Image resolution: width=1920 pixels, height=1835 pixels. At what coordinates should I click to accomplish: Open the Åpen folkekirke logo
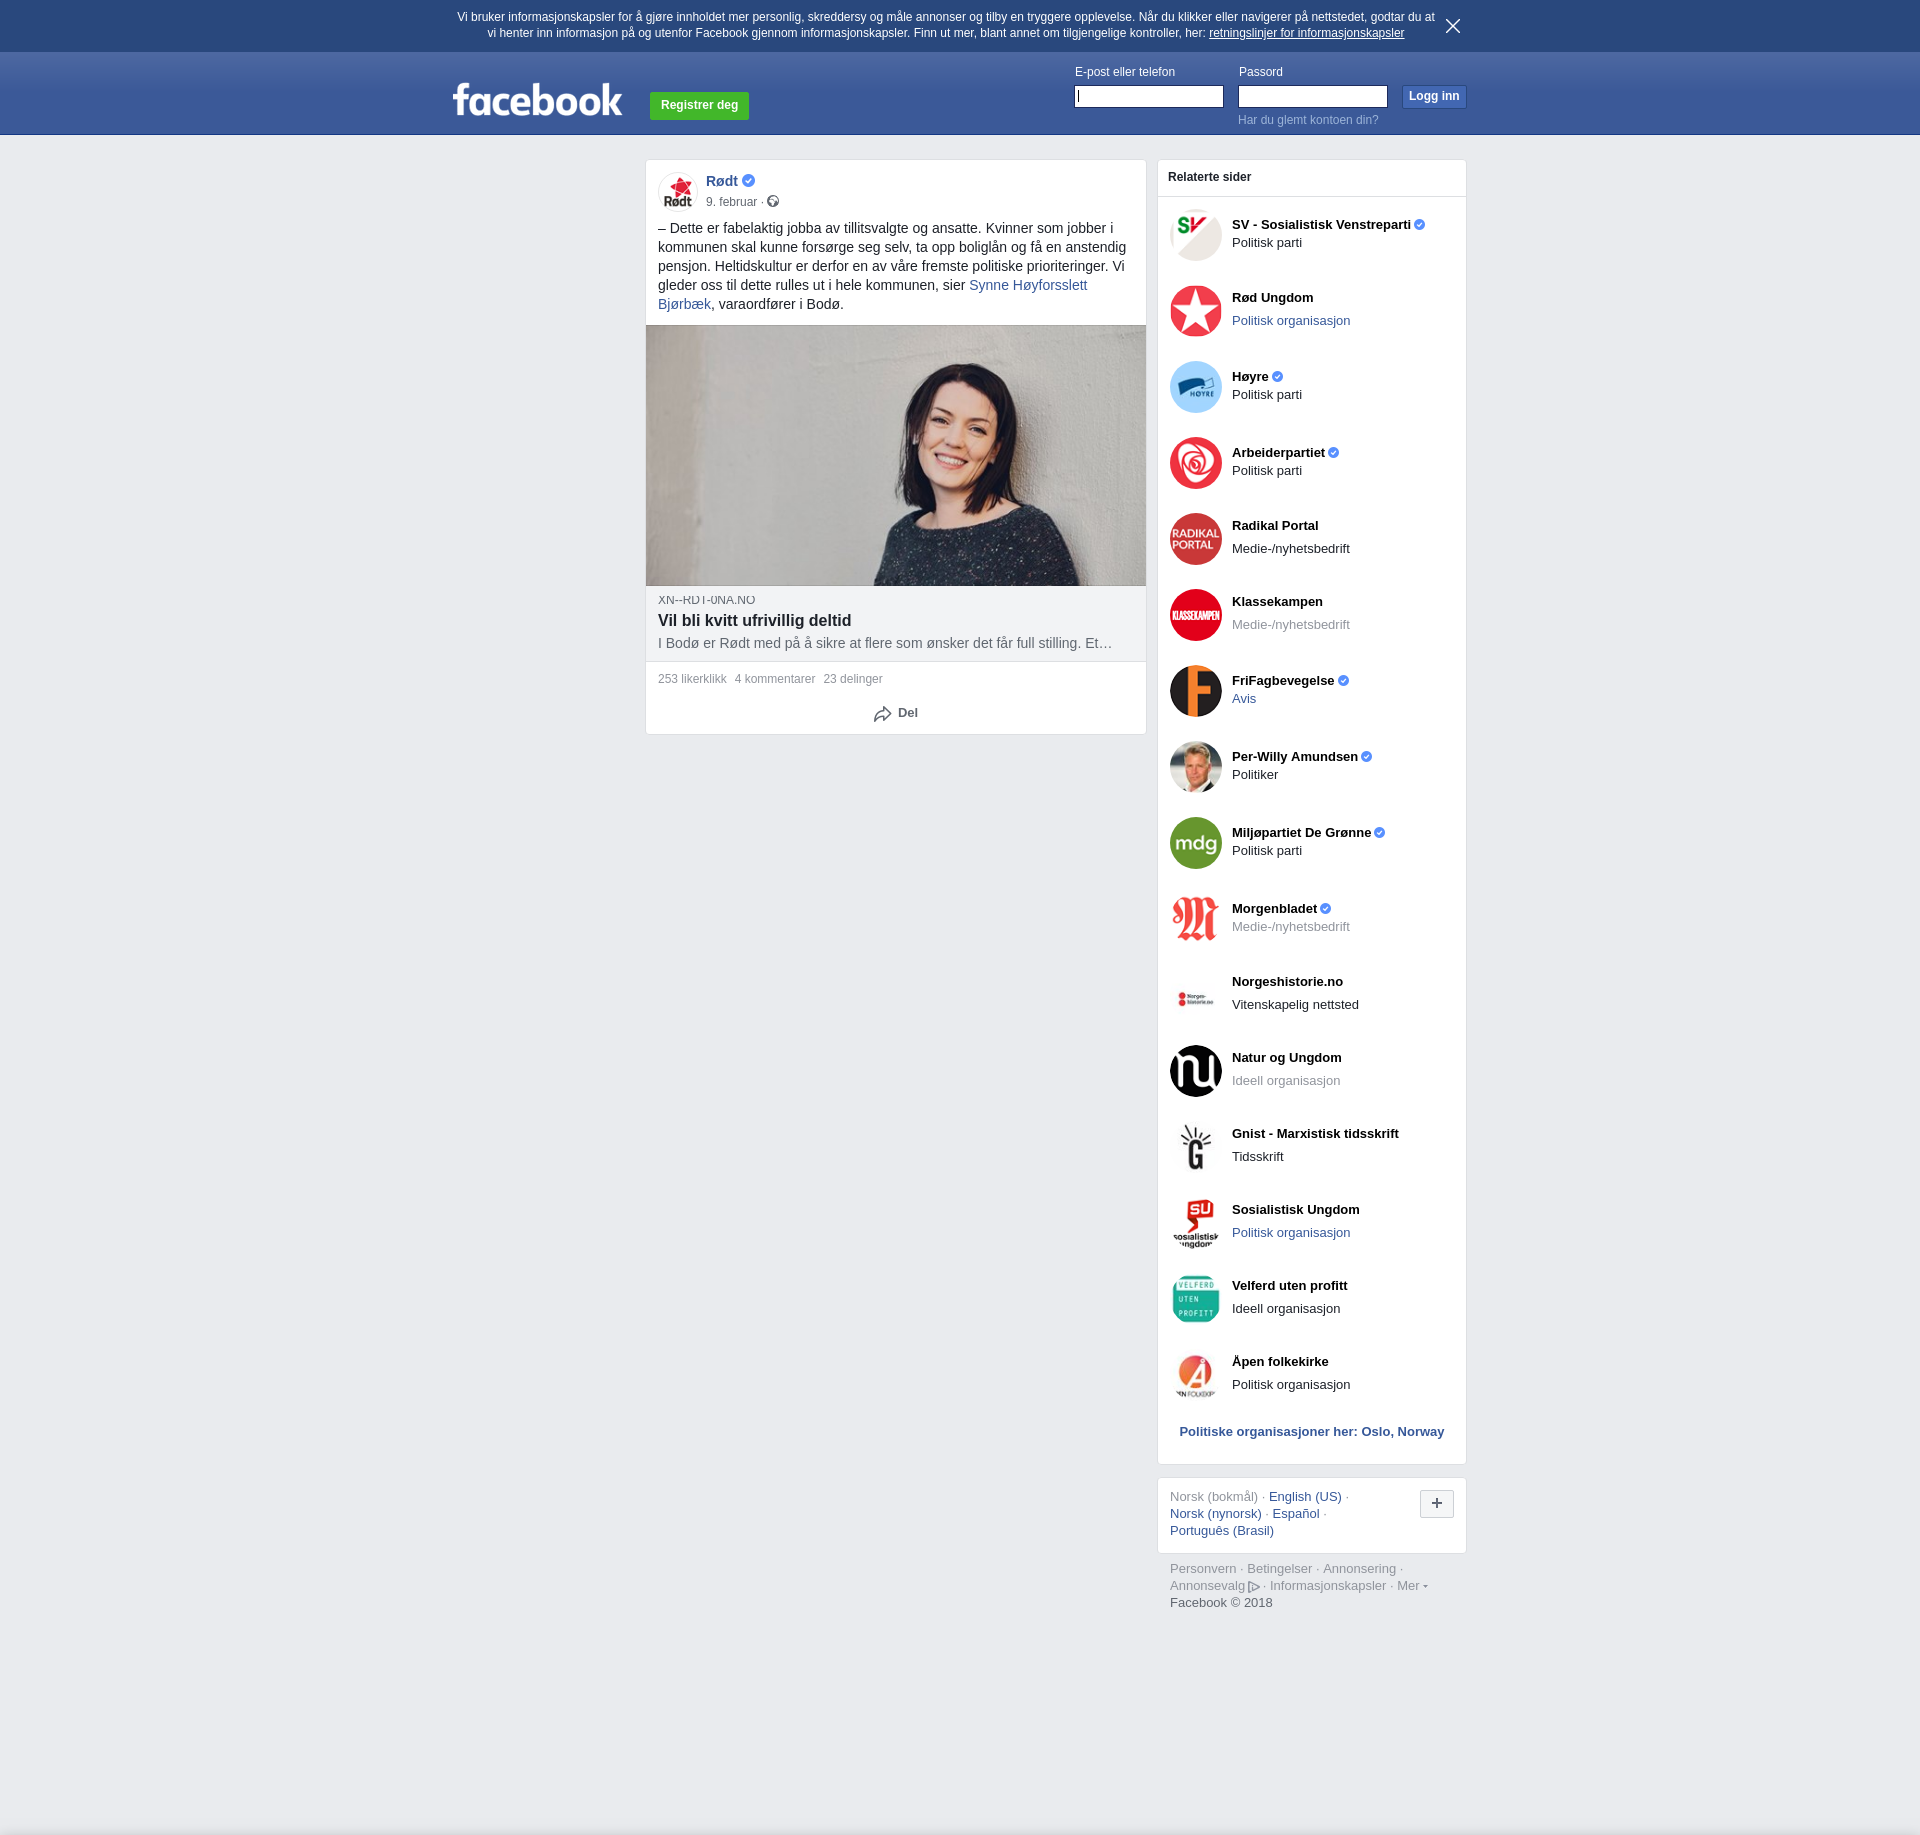[x=1196, y=1375]
